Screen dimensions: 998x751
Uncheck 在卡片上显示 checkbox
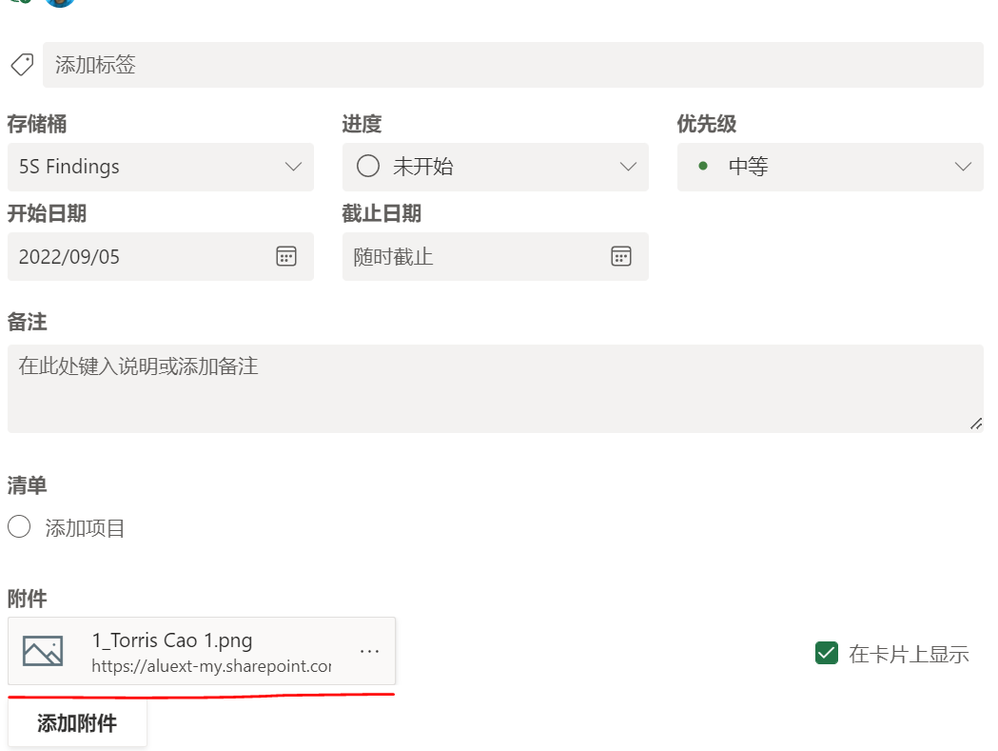point(826,653)
